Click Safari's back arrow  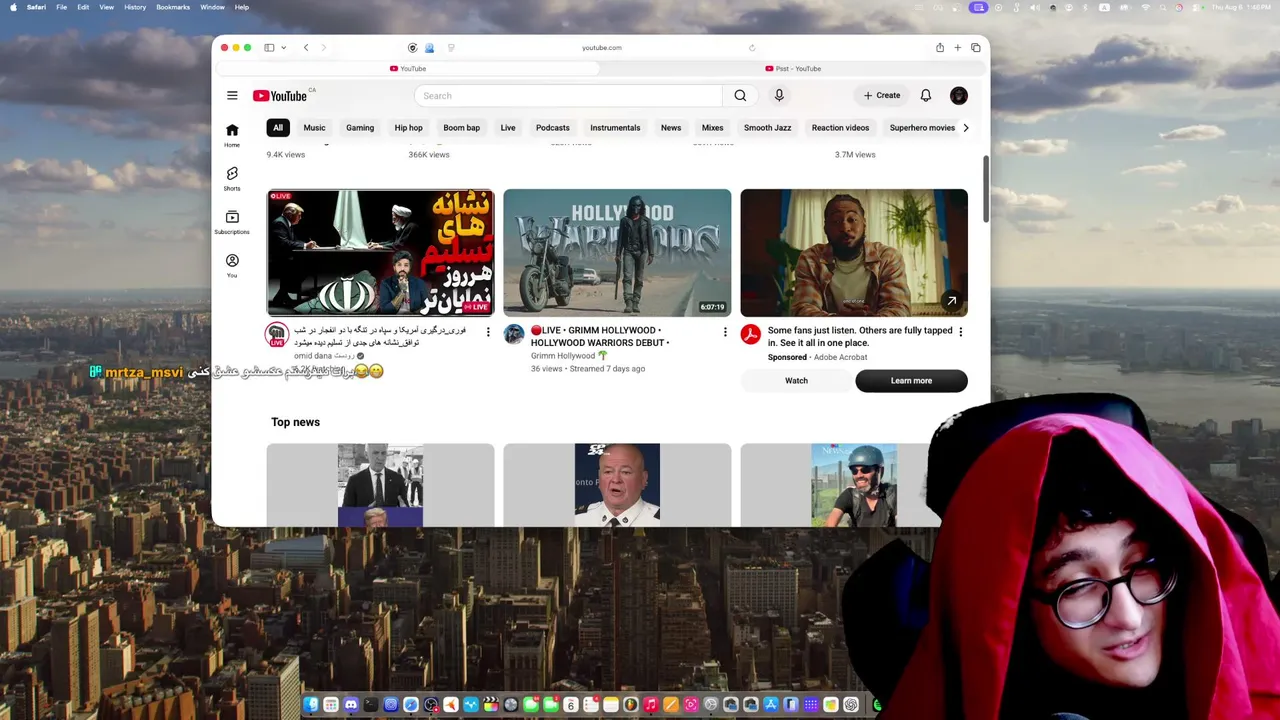(306, 48)
